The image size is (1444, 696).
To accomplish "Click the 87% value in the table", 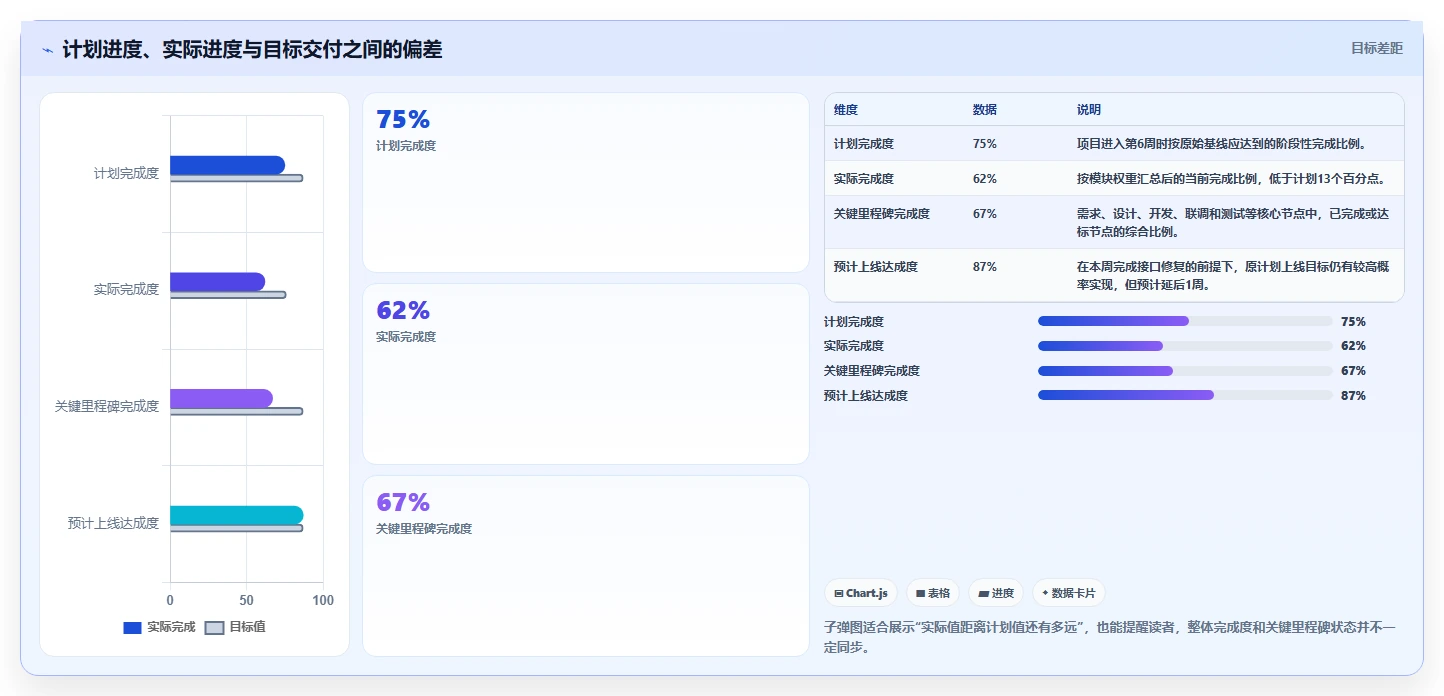I will [985, 267].
